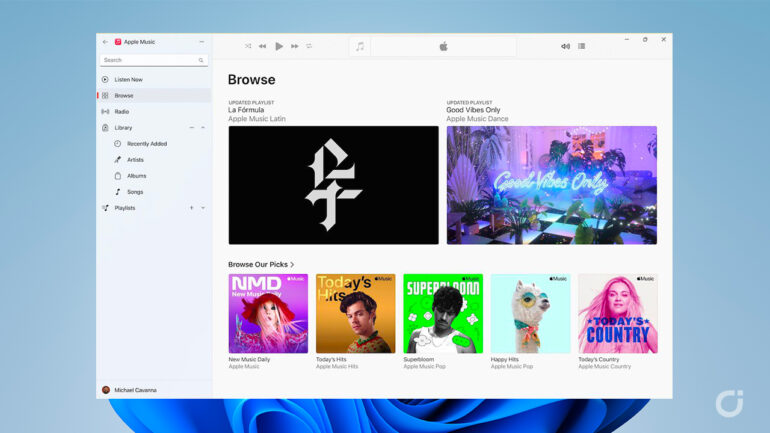Open the Good Vibes Only playlist artwork
The image size is (770, 433).
coord(551,185)
